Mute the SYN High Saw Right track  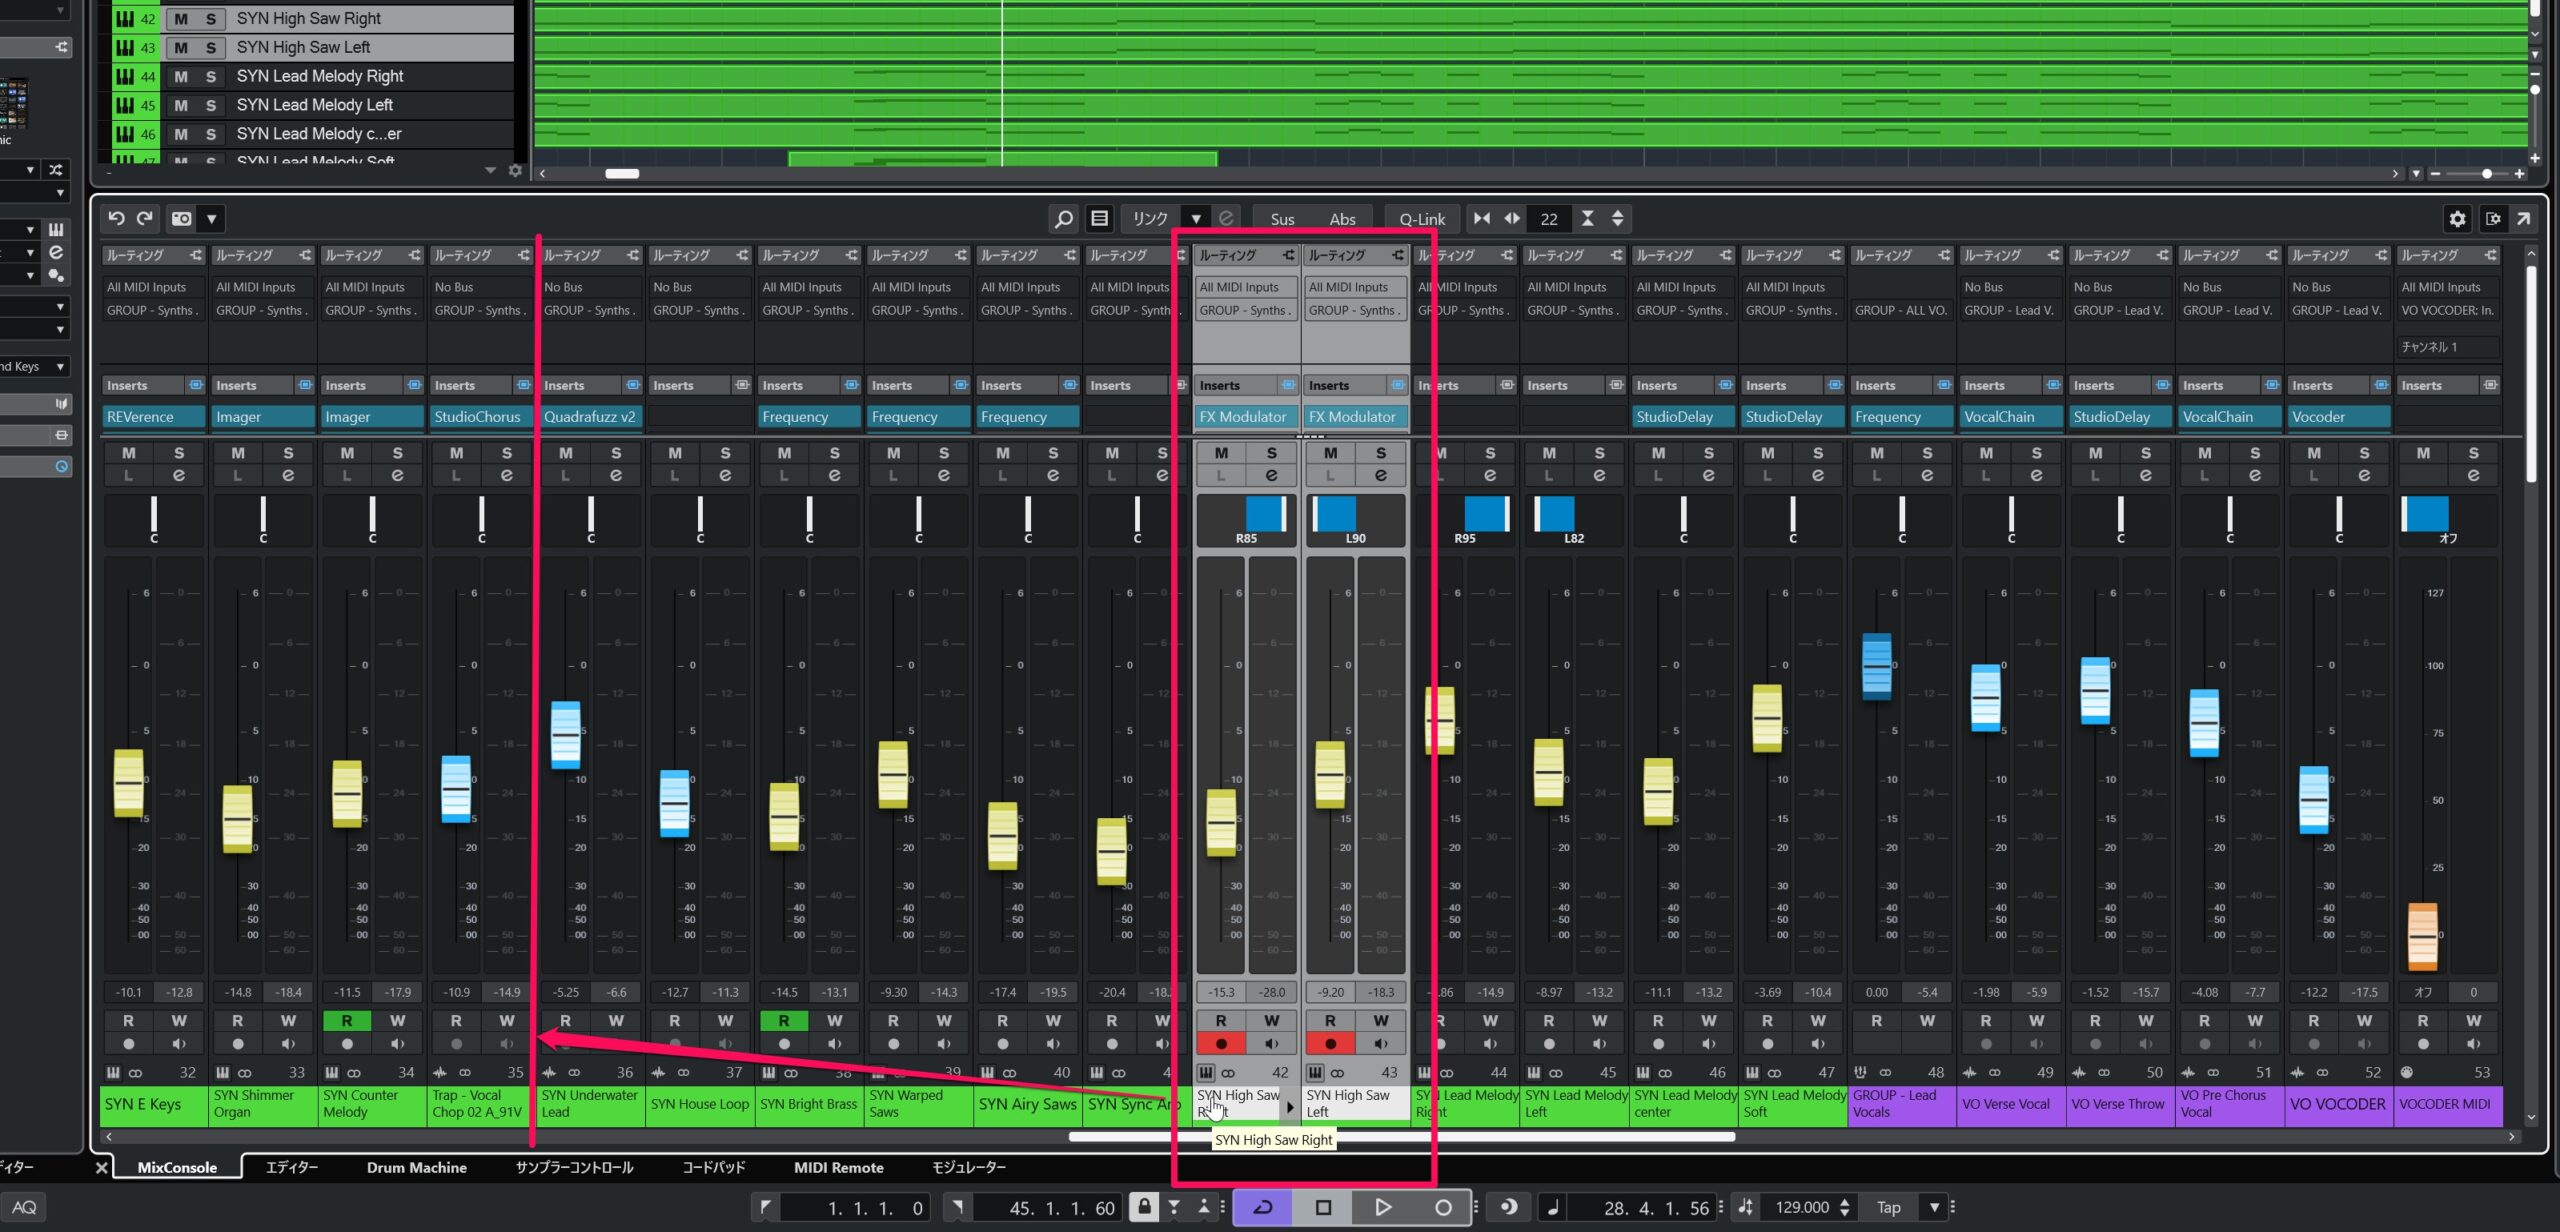[x=181, y=19]
